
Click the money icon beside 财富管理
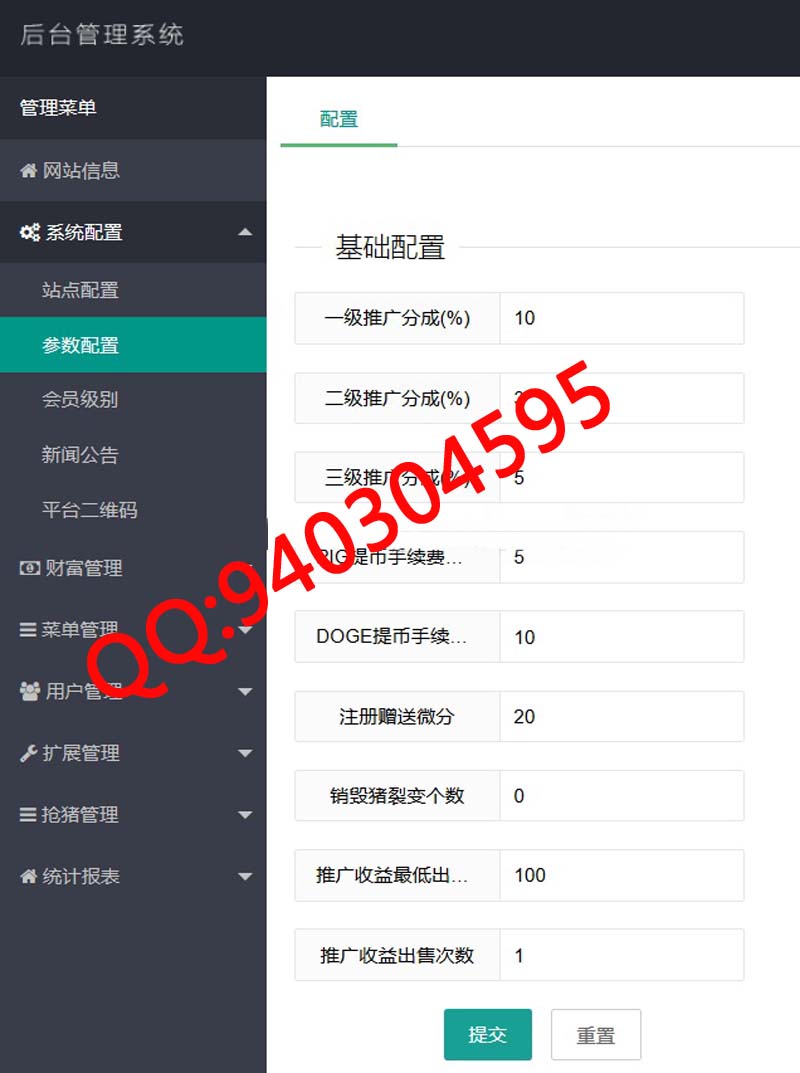tap(29, 568)
